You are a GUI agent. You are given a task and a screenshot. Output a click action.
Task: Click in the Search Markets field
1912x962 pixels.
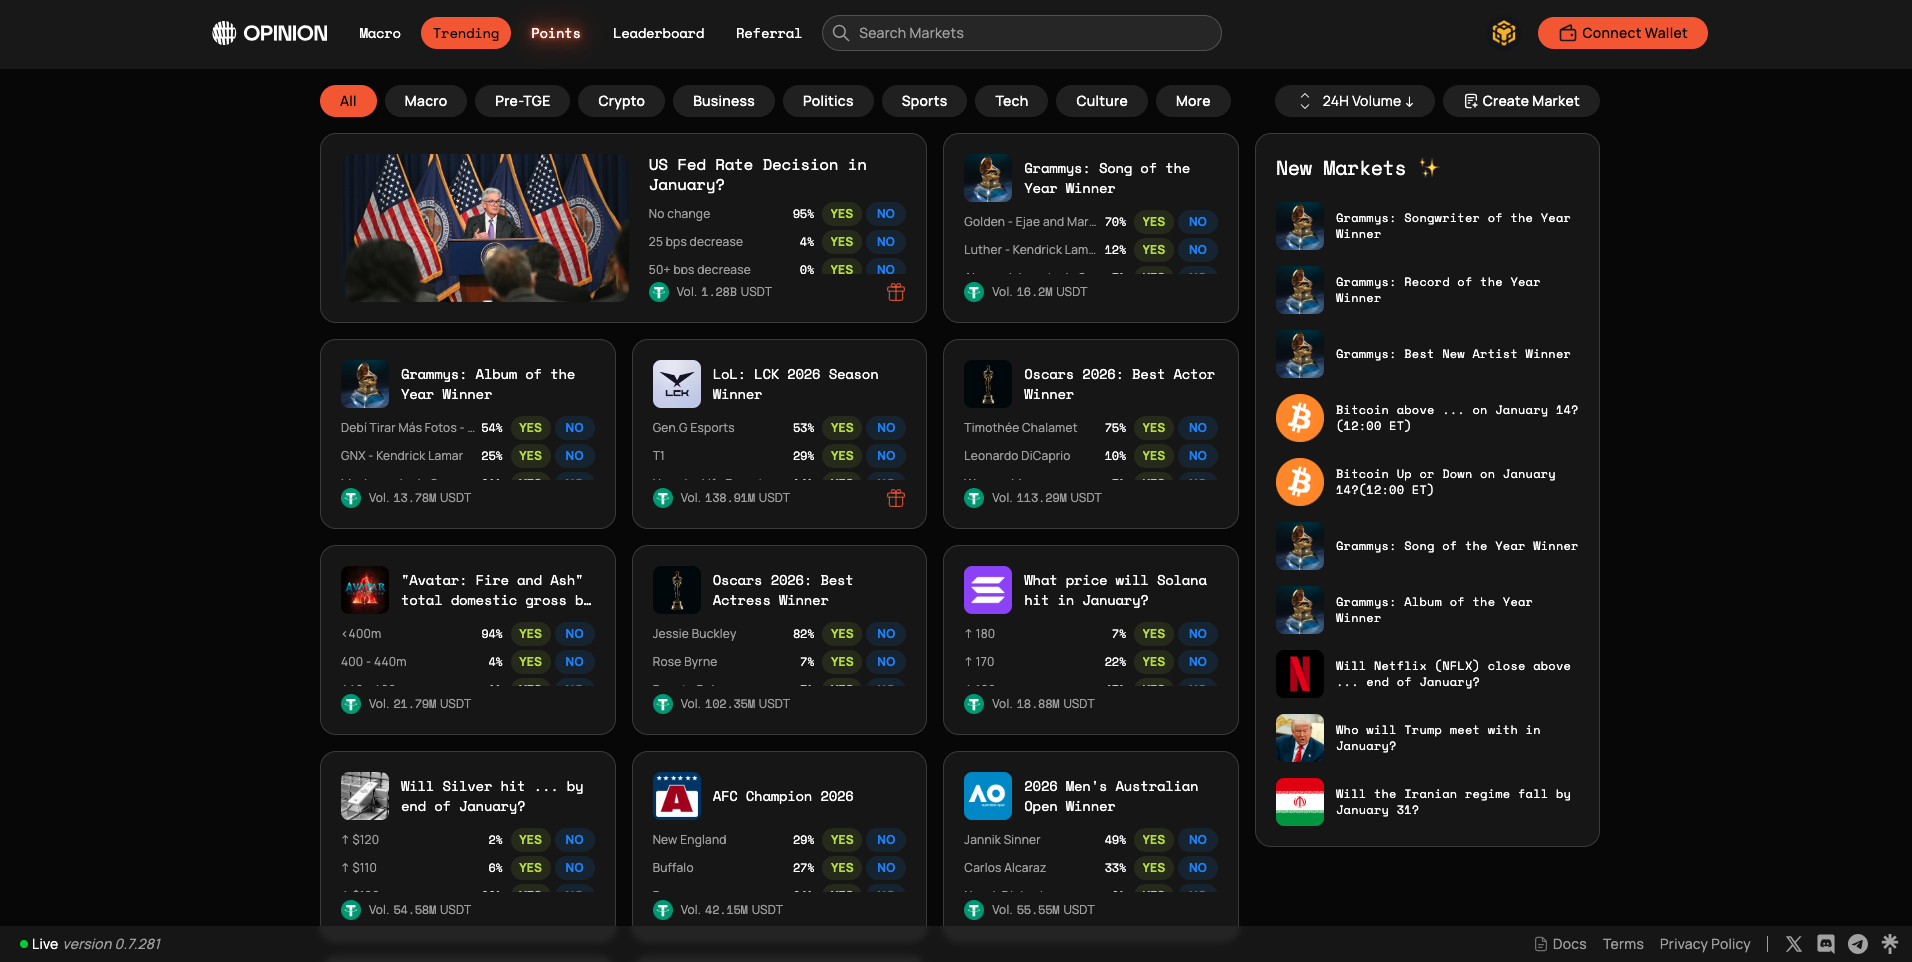(x=1022, y=33)
